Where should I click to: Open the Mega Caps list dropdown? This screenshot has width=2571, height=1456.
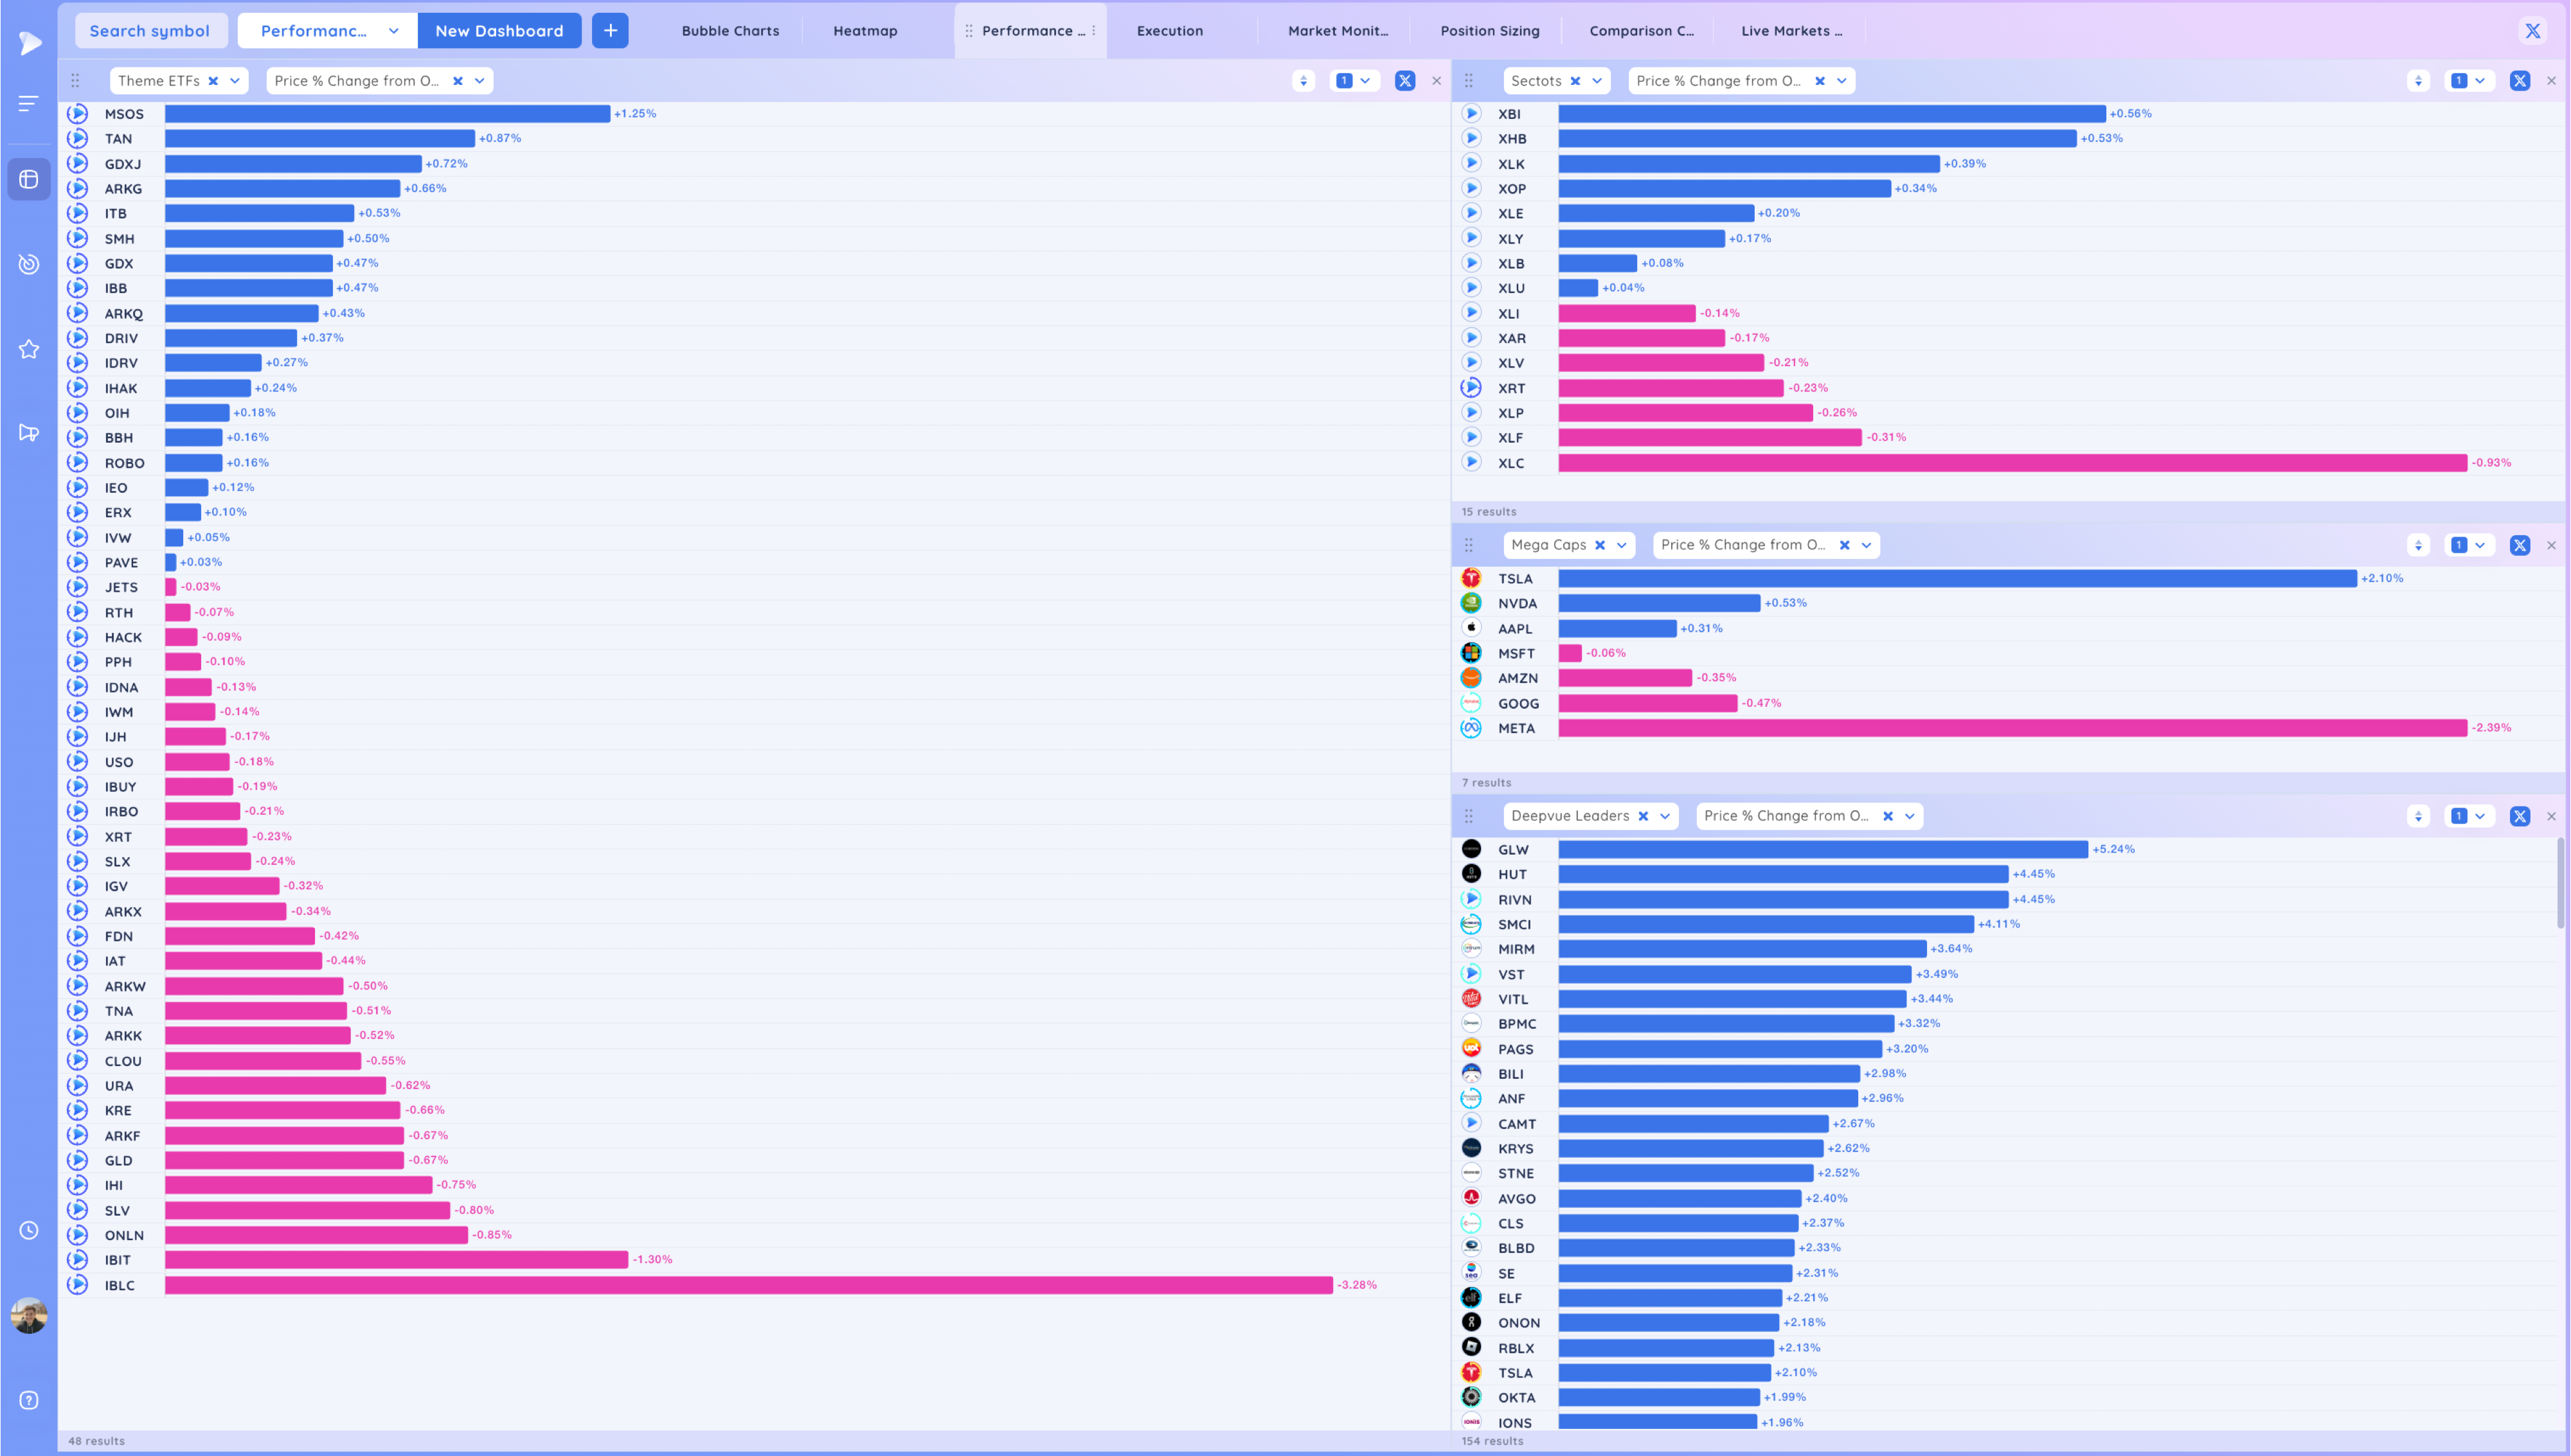click(1621, 545)
